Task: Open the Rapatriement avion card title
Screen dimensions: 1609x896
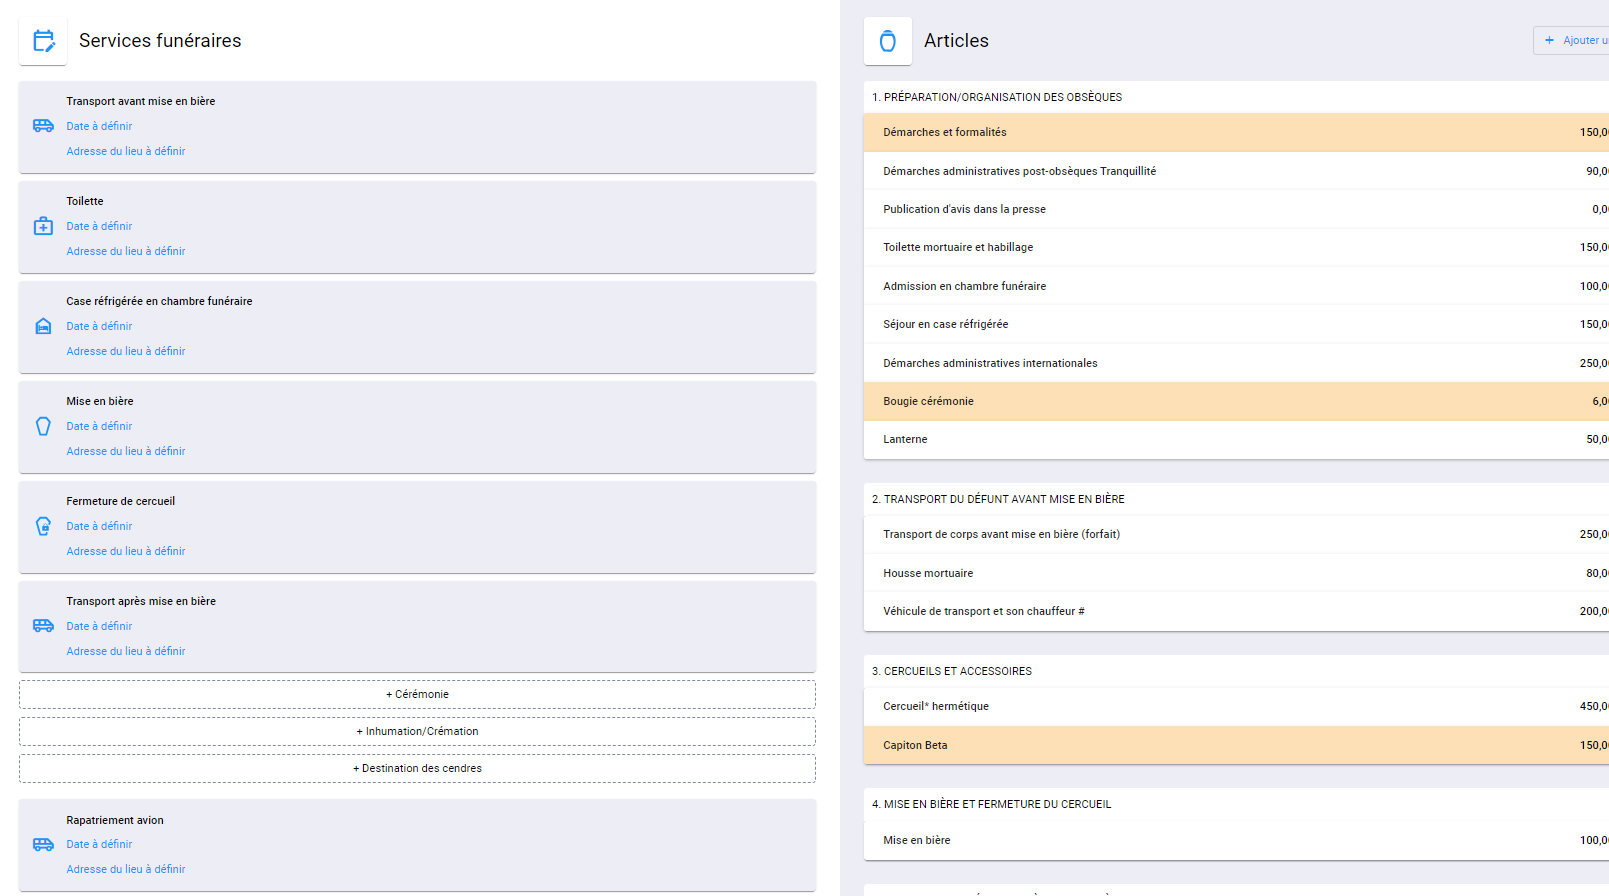Action: (x=115, y=820)
